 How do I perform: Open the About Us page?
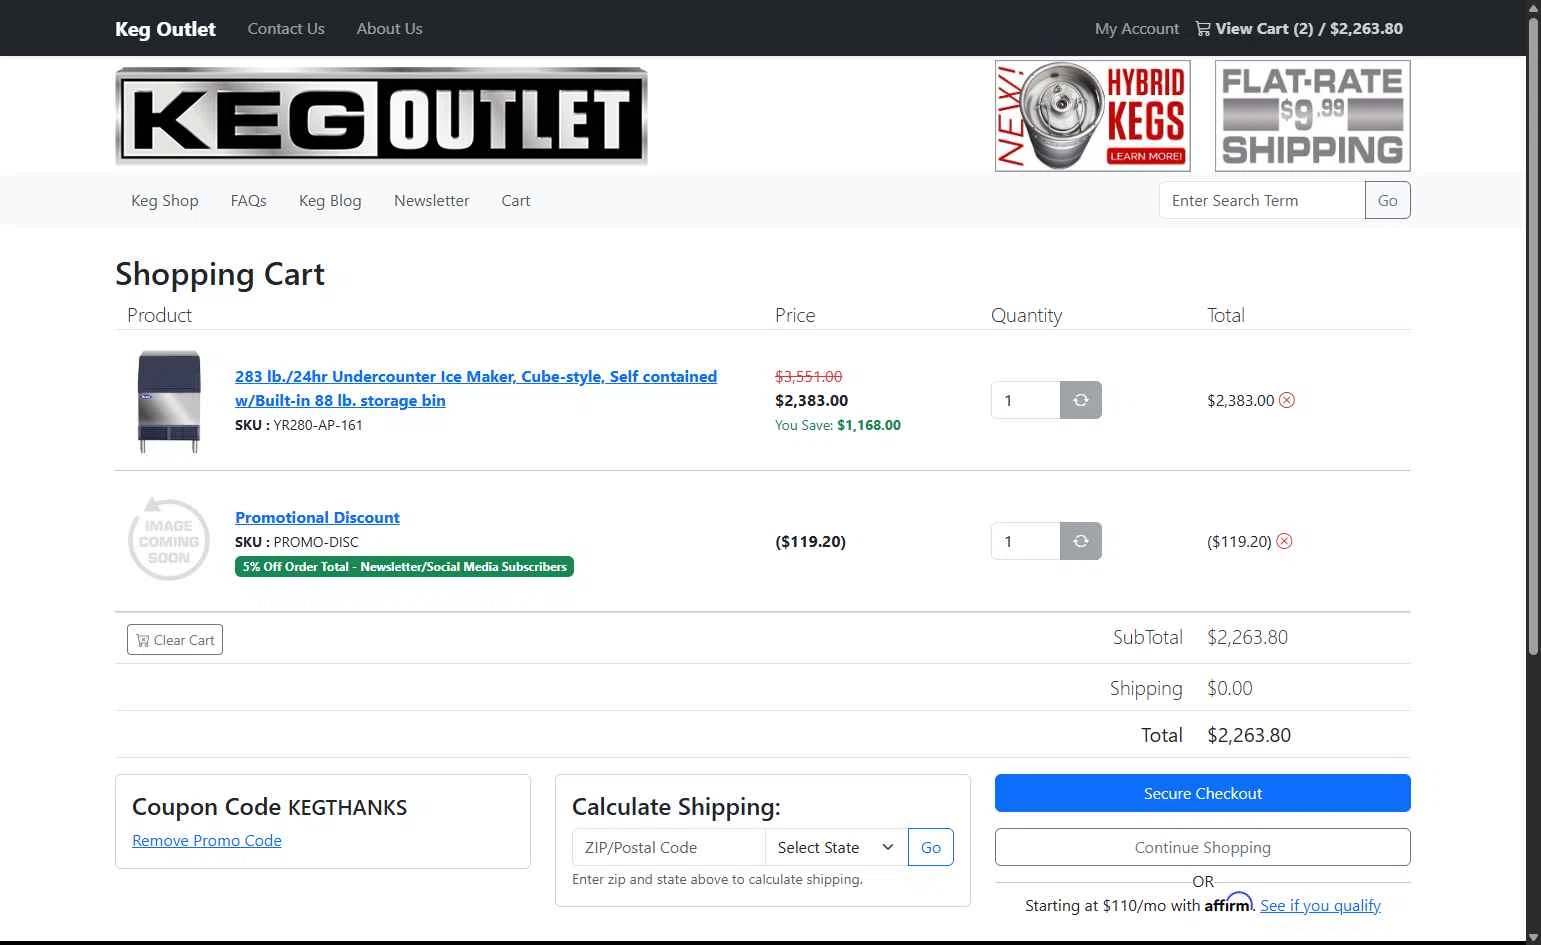pos(389,28)
